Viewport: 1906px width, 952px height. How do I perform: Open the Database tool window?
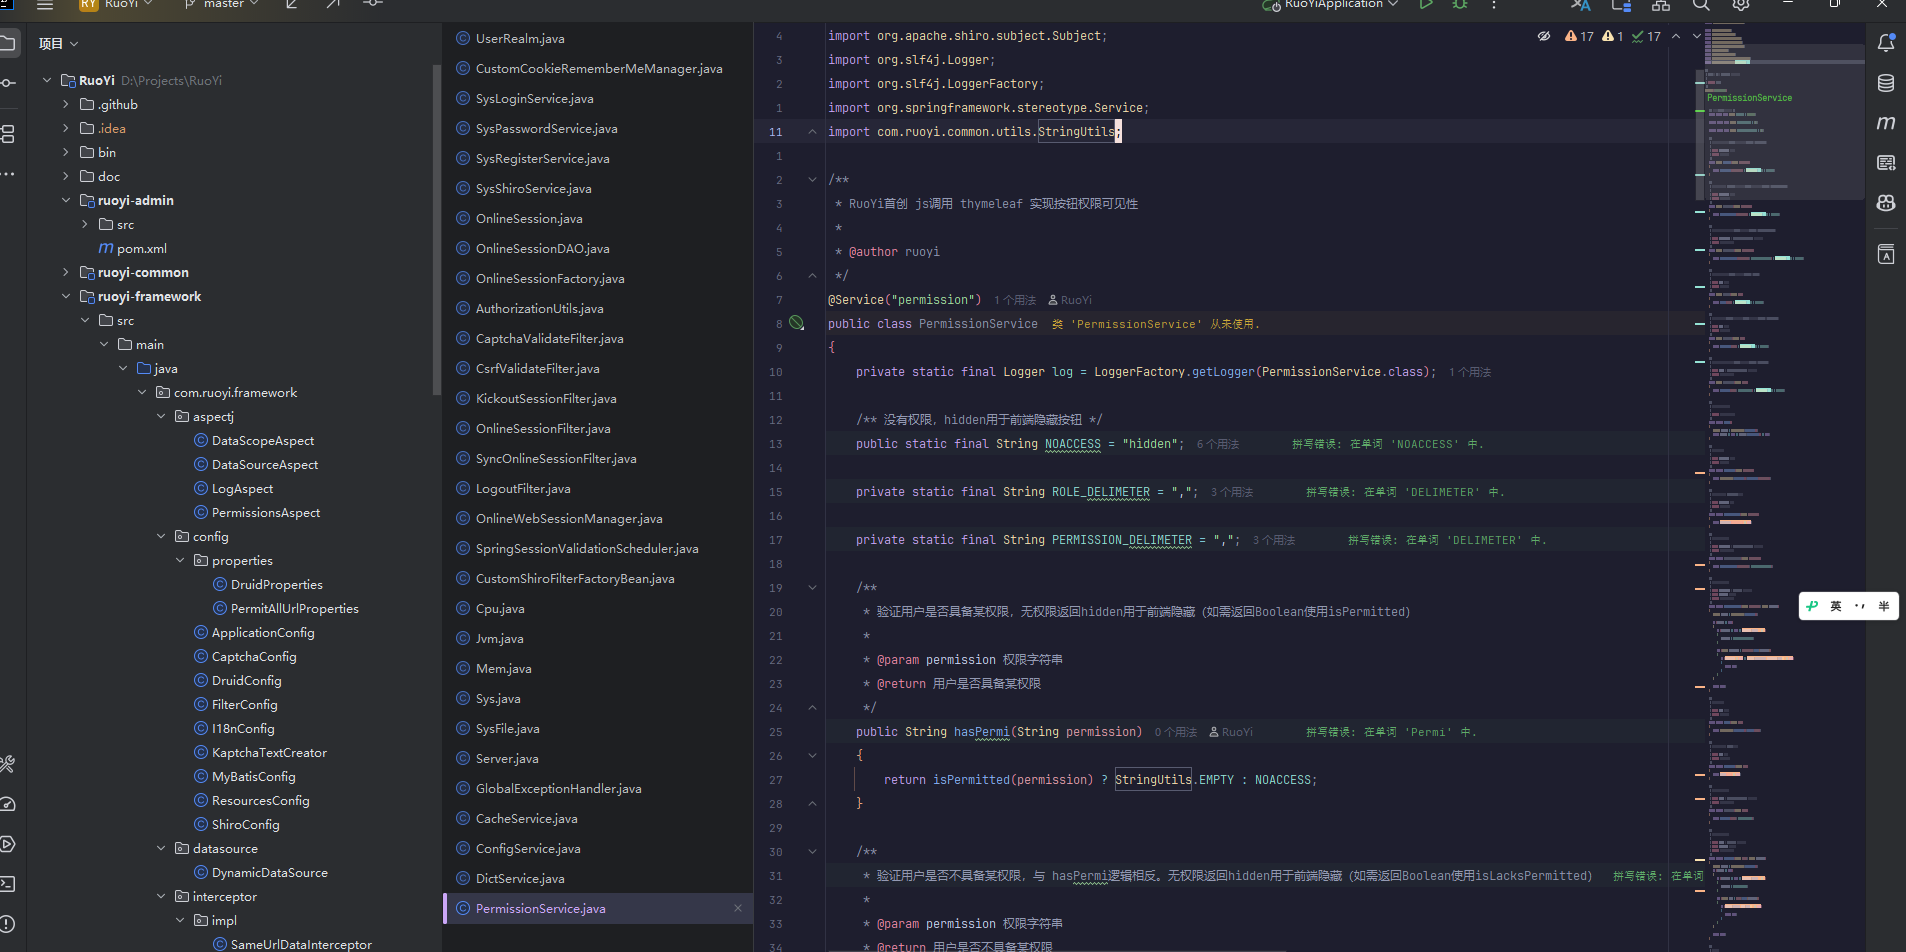point(1885,83)
